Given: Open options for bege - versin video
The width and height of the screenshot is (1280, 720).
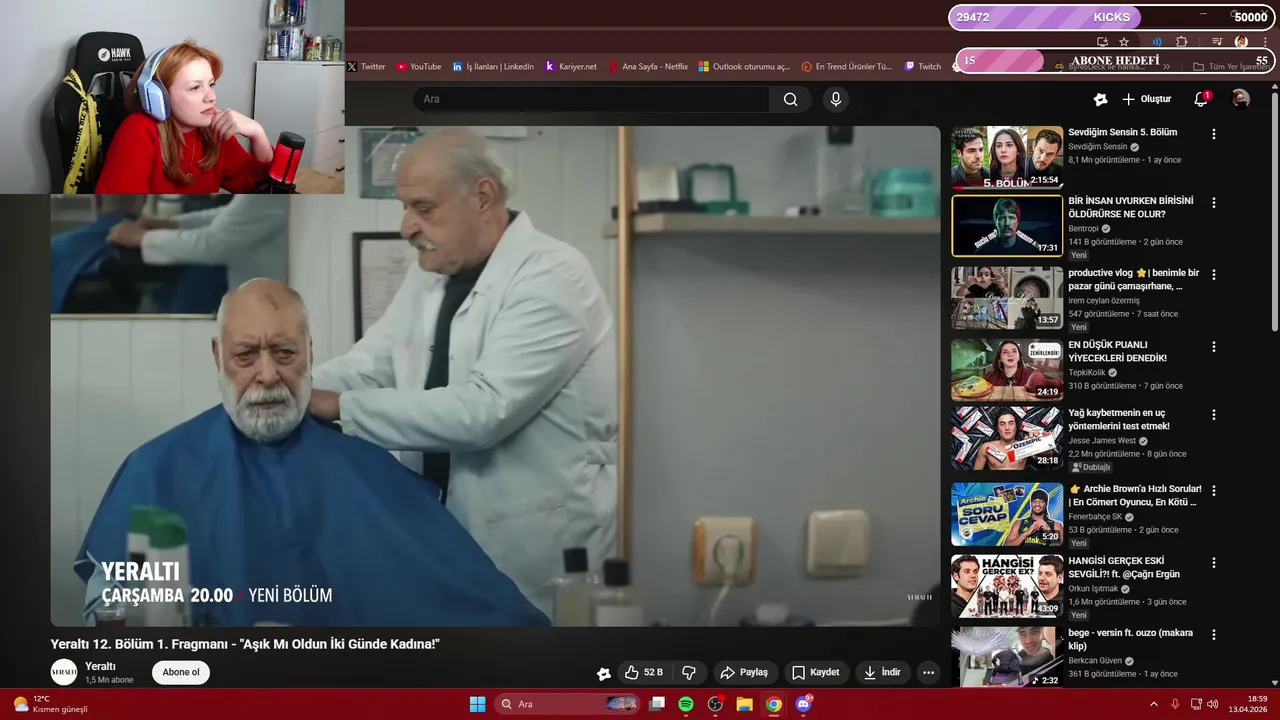Looking at the screenshot, I should 1214,635.
